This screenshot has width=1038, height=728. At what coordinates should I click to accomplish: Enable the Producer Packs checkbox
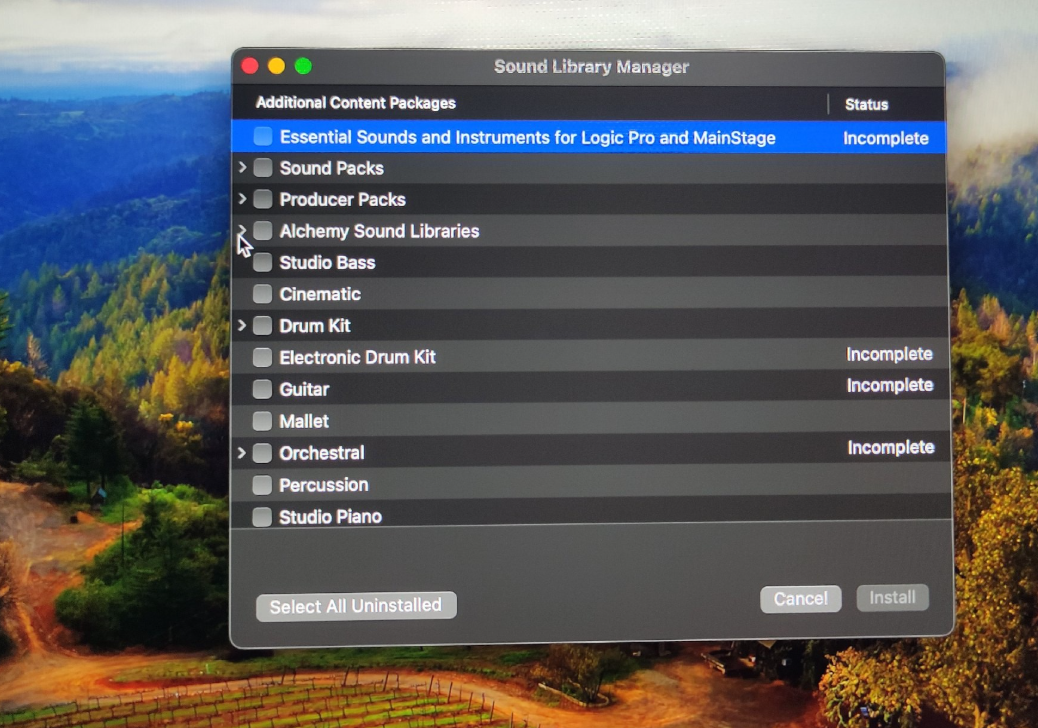[x=263, y=199]
